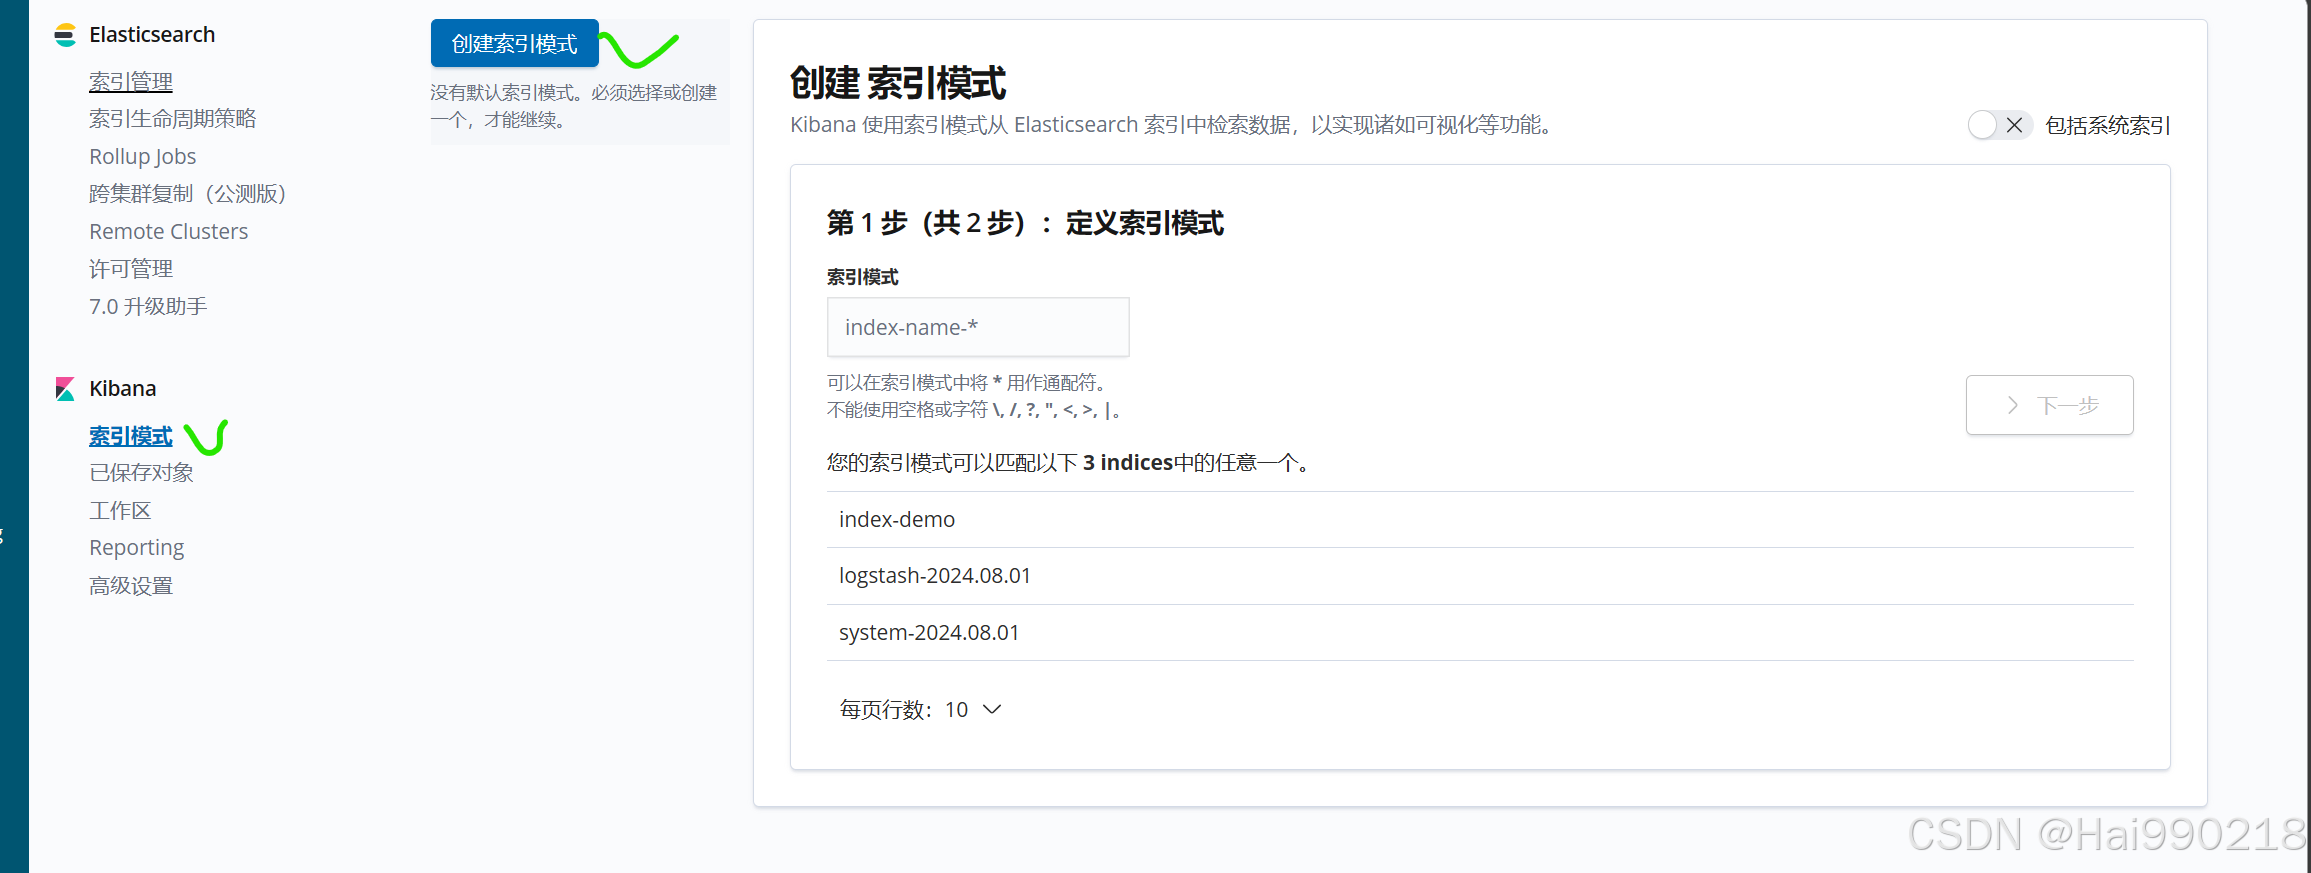Open 索引管理 in Elasticsearch menu
Image resolution: width=2311 pixels, height=873 pixels.
[131, 81]
